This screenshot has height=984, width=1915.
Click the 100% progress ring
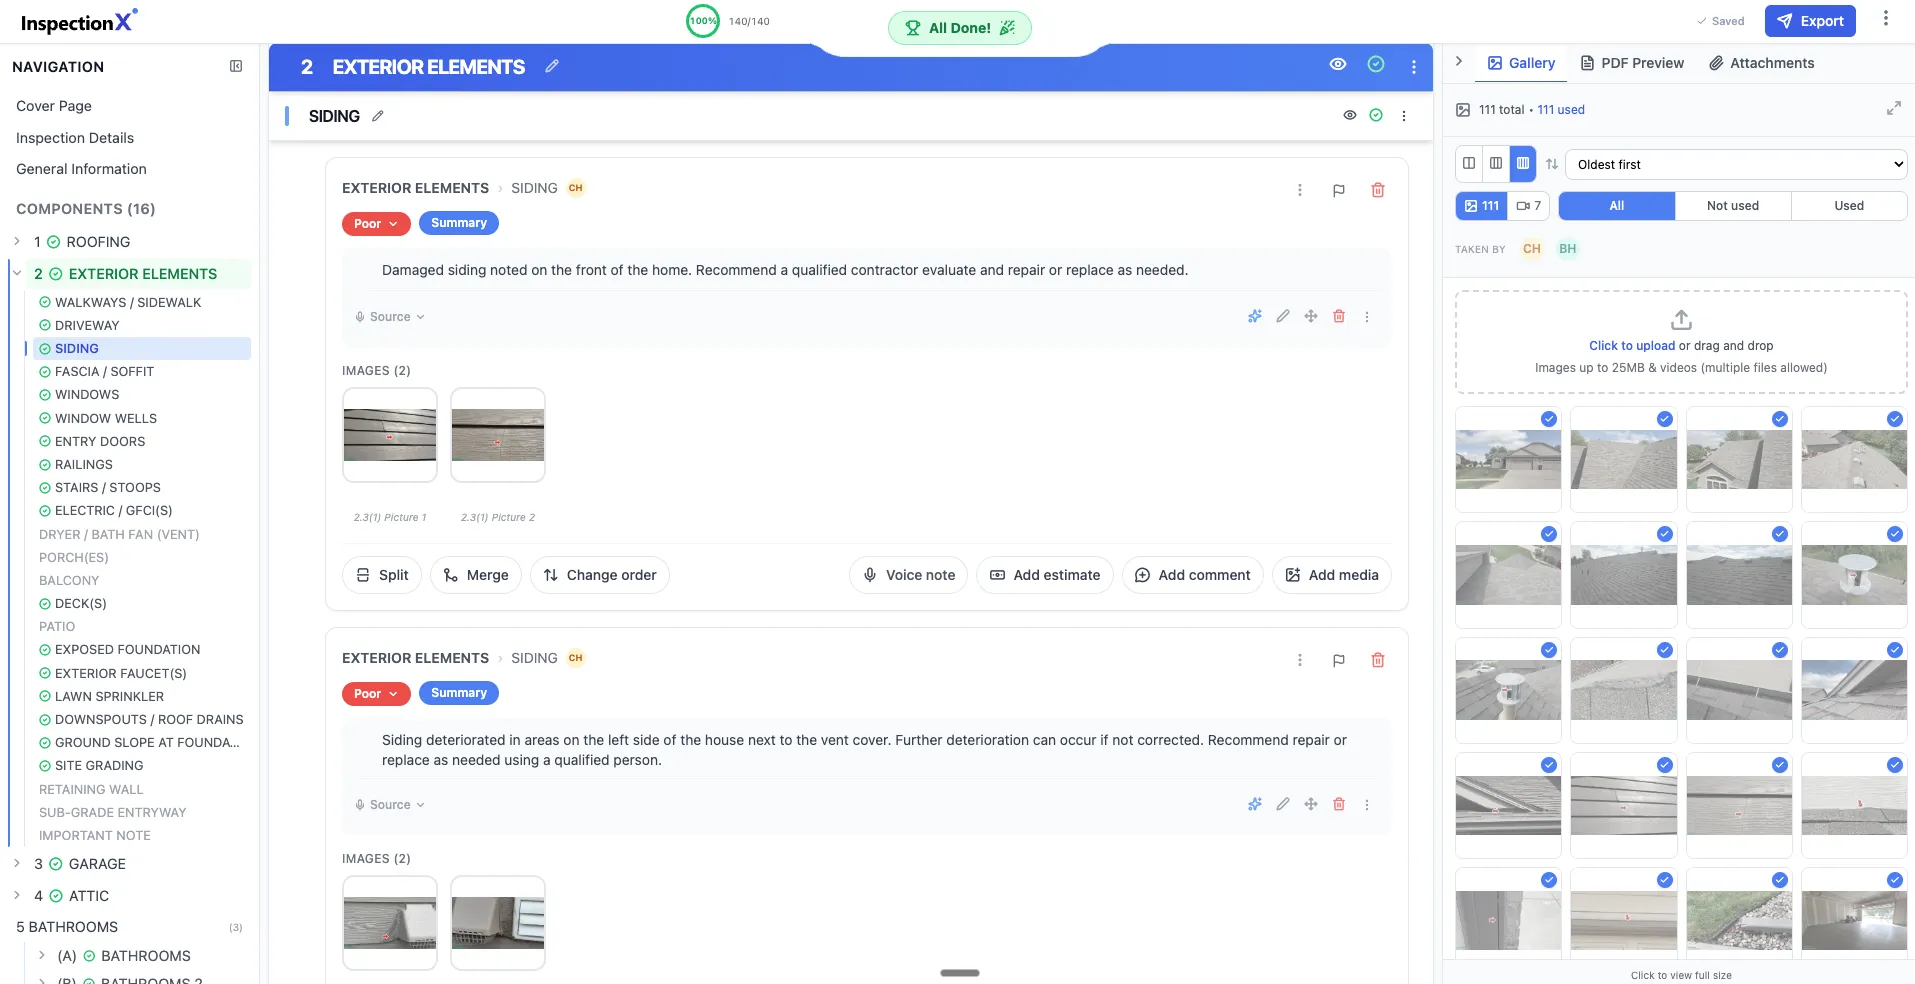[703, 21]
